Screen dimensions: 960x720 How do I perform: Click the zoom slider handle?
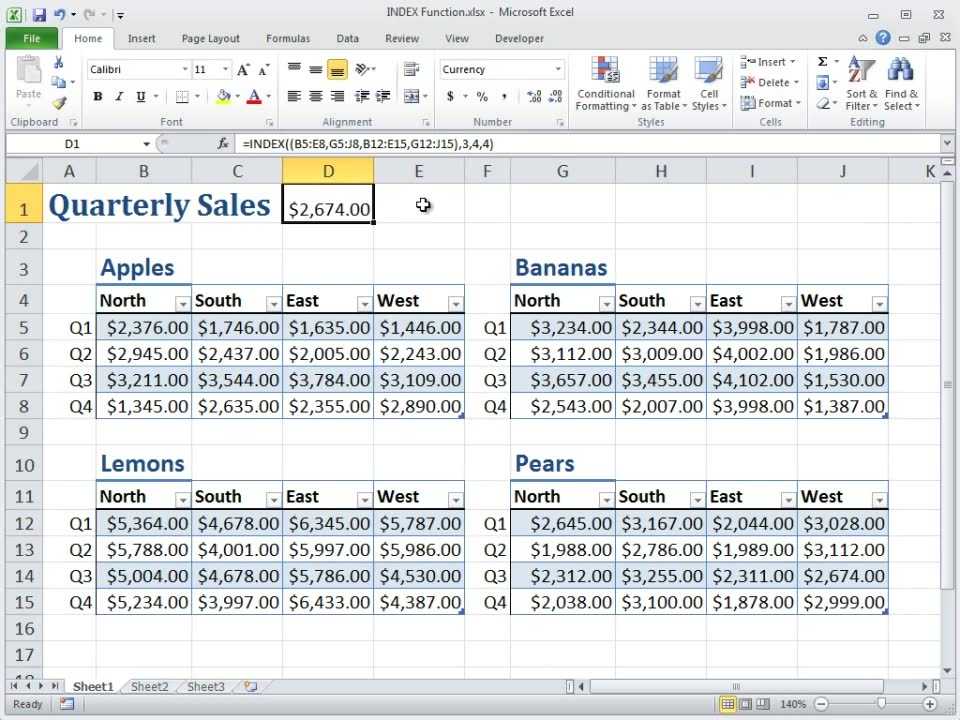click(881, 703)
